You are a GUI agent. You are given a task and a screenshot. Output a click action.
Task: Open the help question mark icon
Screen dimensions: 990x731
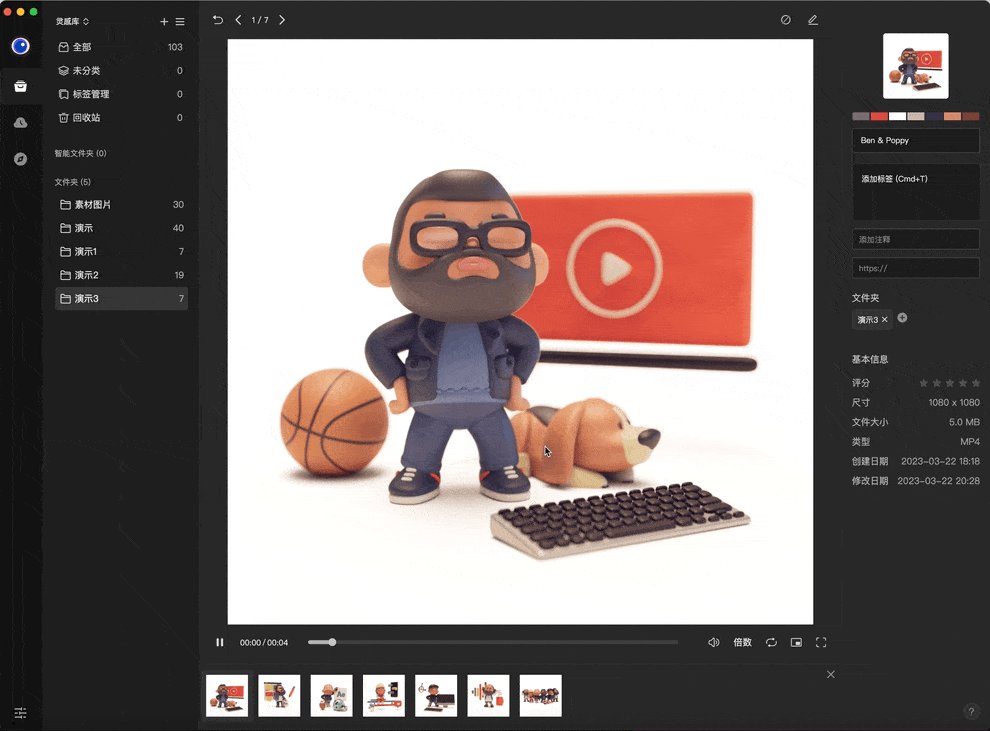point(971,711)
